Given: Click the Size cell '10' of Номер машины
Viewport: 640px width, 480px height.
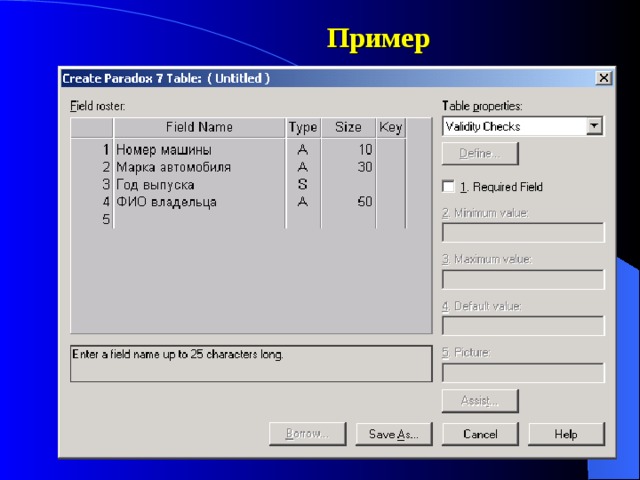Looking at the screenshot, I should (348, 150).
